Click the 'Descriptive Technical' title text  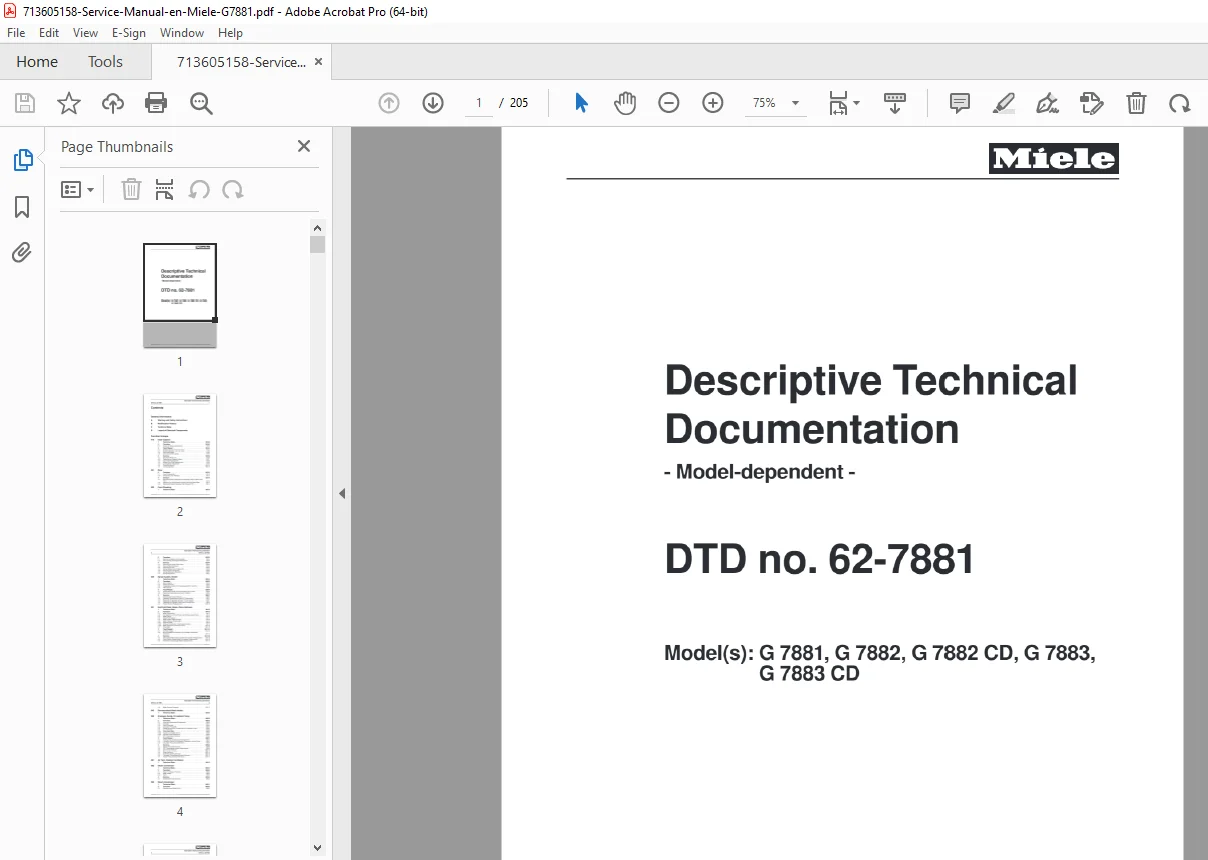click(871, 381)
